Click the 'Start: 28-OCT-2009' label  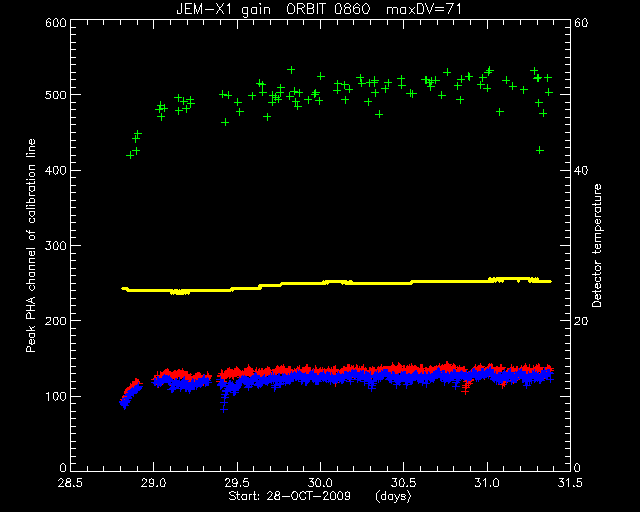pyautogui.click(x=289, y=496)
